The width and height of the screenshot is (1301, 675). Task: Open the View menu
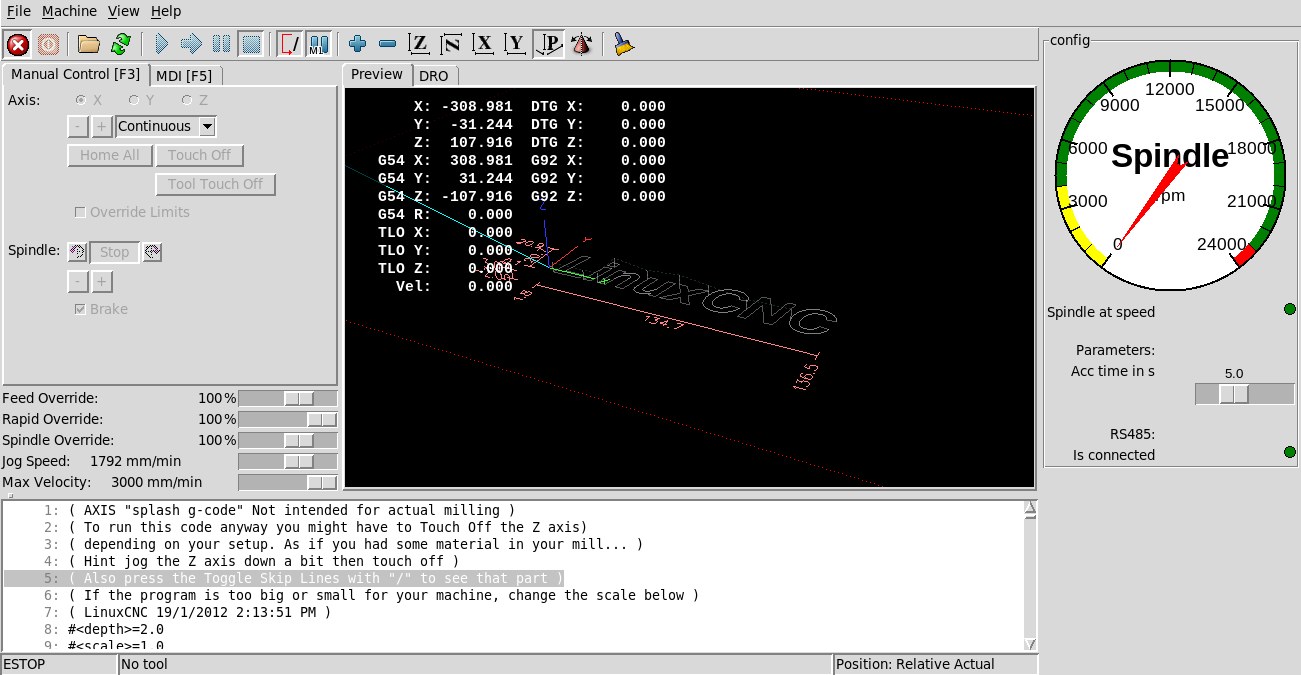pyautogui.click(x=124, y=11)
